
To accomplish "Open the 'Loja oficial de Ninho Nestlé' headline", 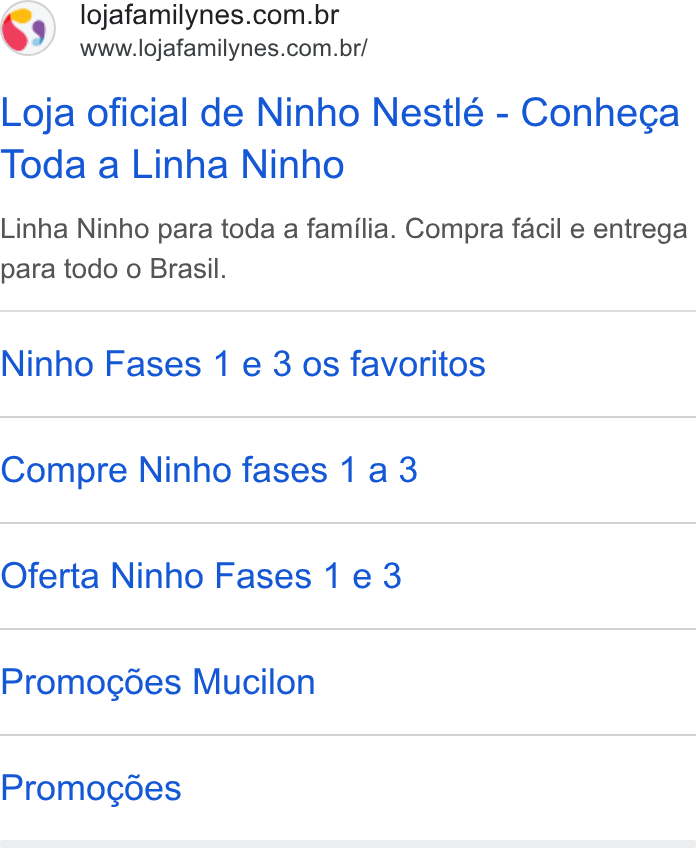I will tap(340, 138).
